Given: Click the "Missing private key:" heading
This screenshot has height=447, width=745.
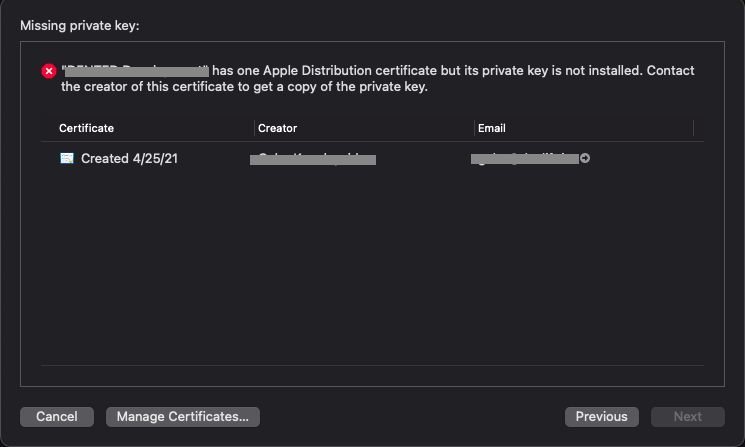Looking at the screenshot, I should tap(80, 26).
